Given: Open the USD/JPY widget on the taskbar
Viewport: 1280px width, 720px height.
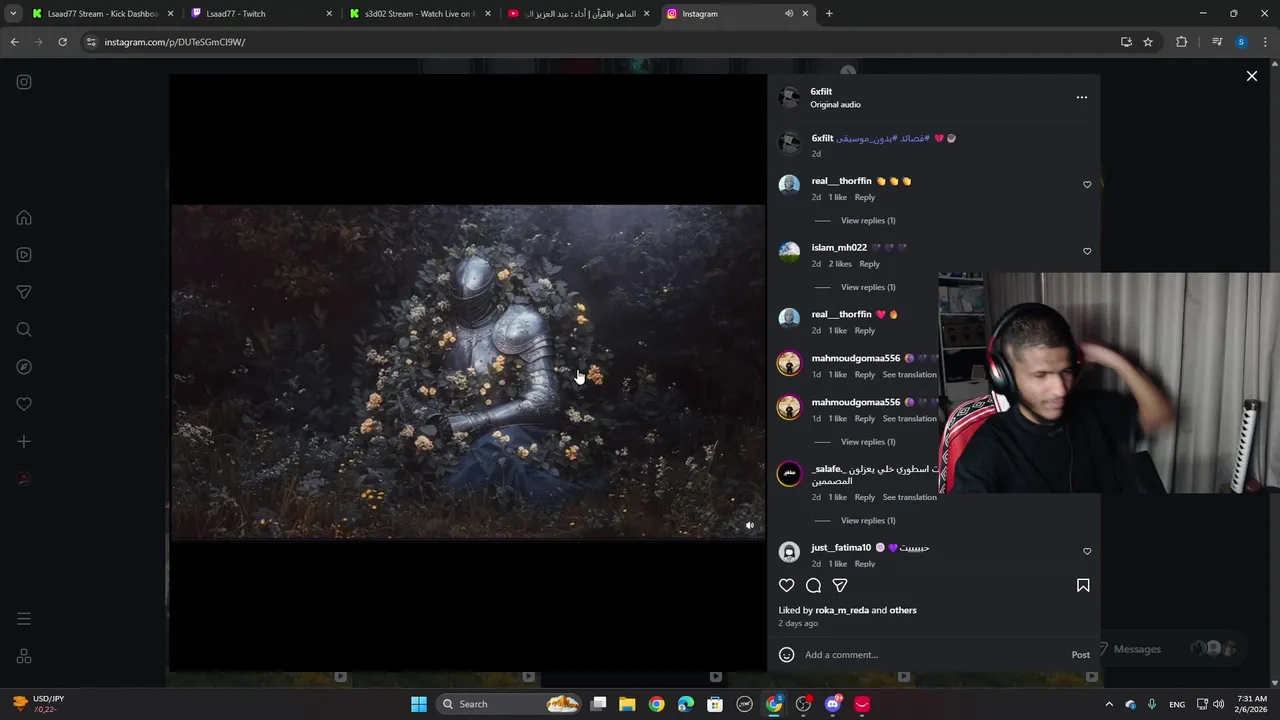Looking at the screenshot, I should point(40,704).
